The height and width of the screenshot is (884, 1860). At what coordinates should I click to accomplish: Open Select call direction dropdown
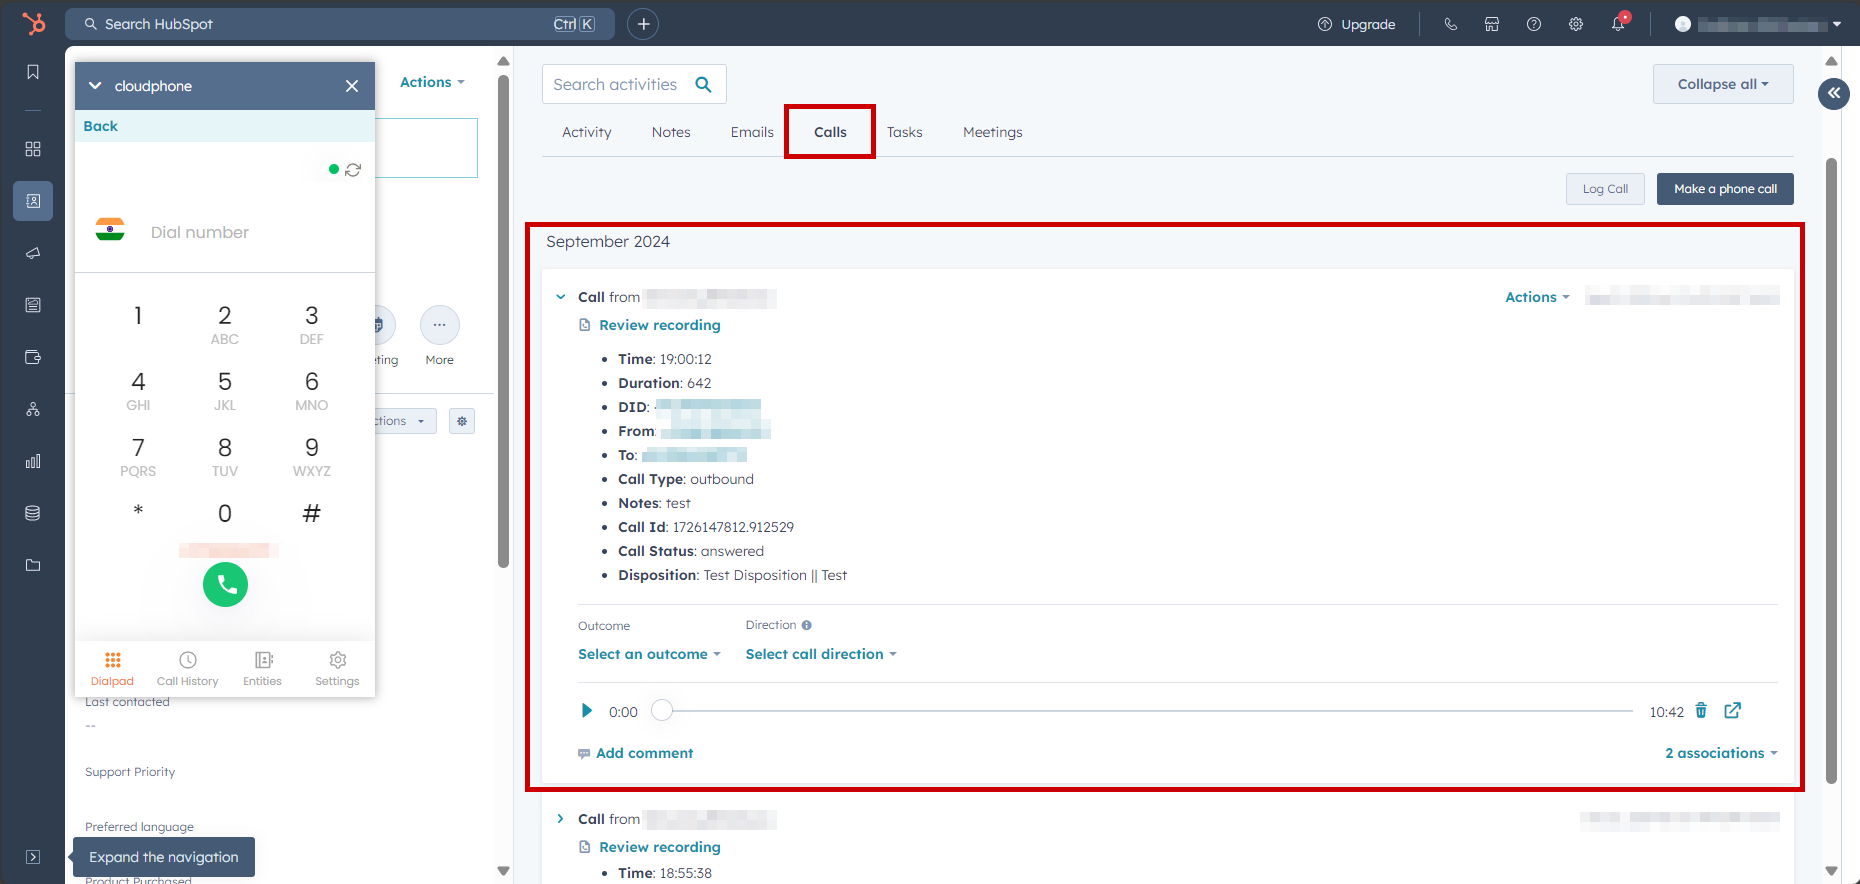click(x=821, y=654)
